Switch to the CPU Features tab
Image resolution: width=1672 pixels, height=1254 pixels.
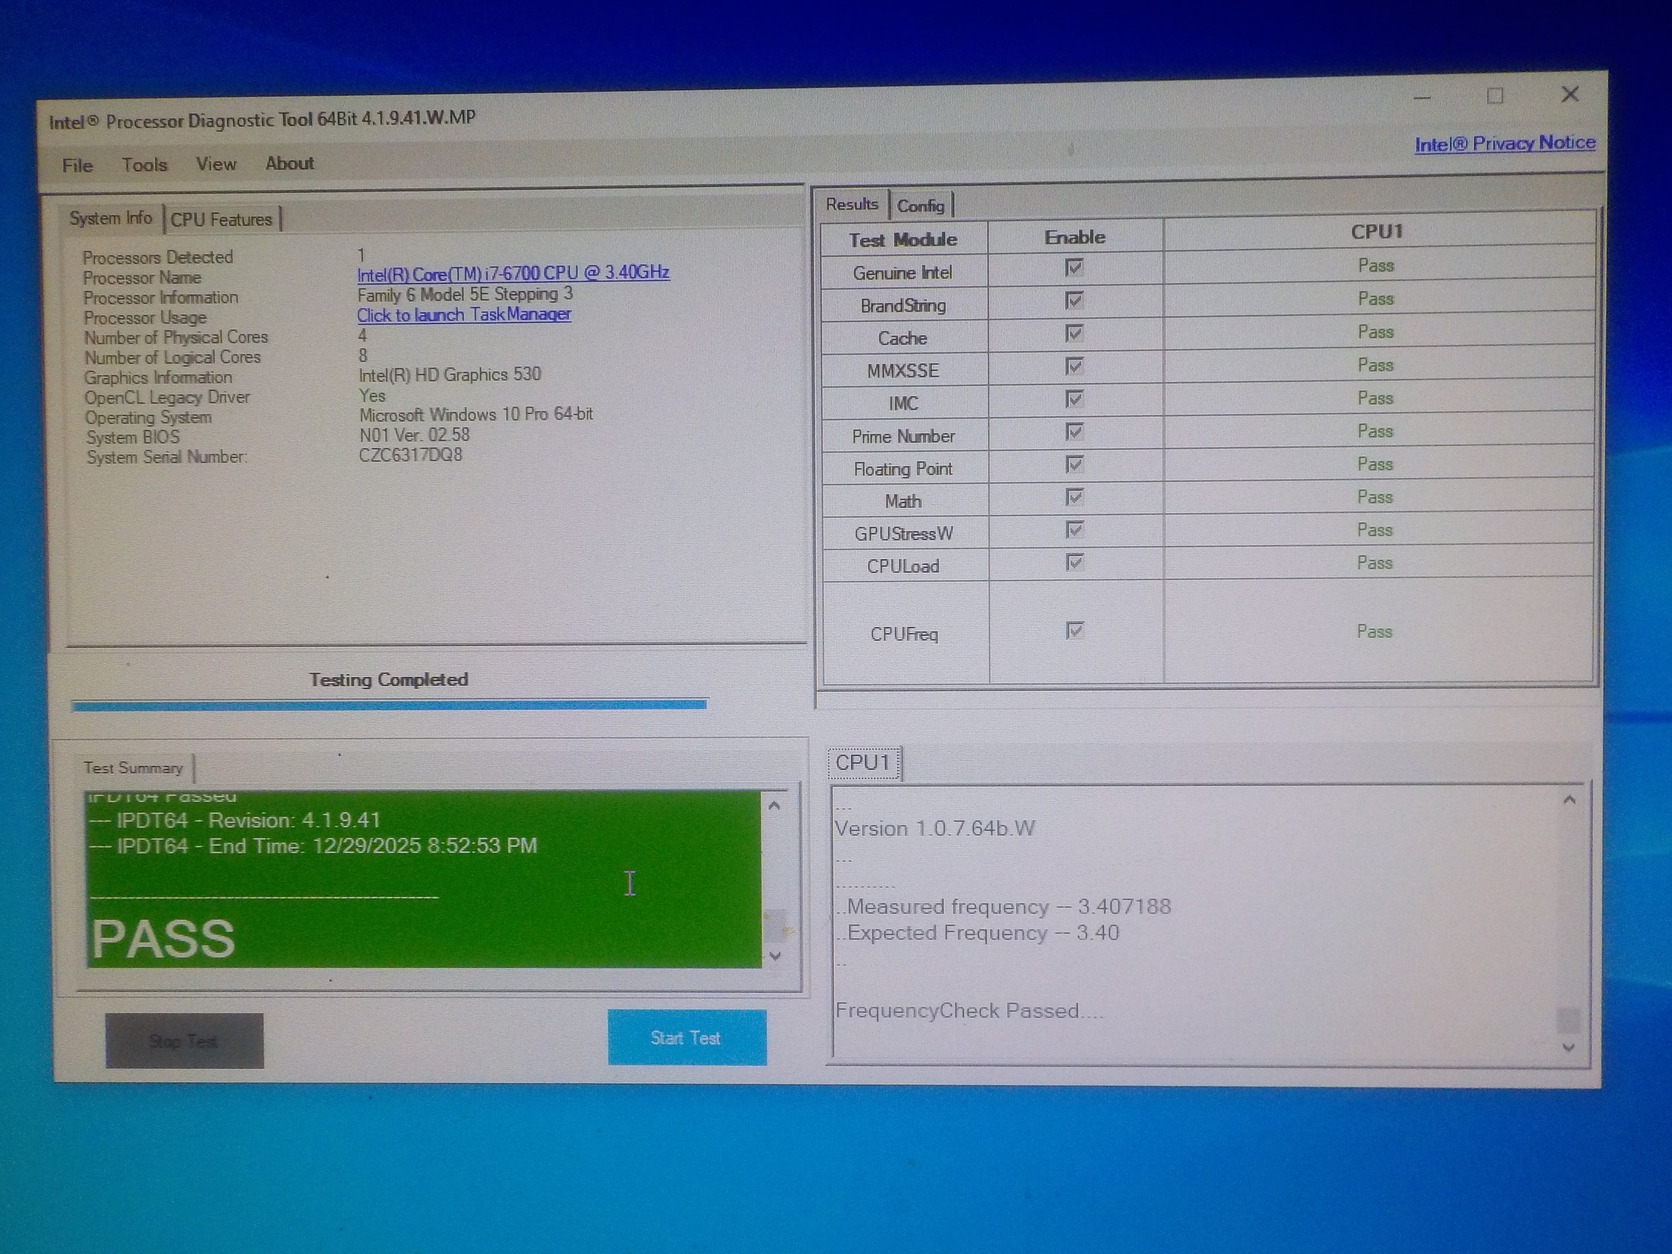(x=222, y=219)
